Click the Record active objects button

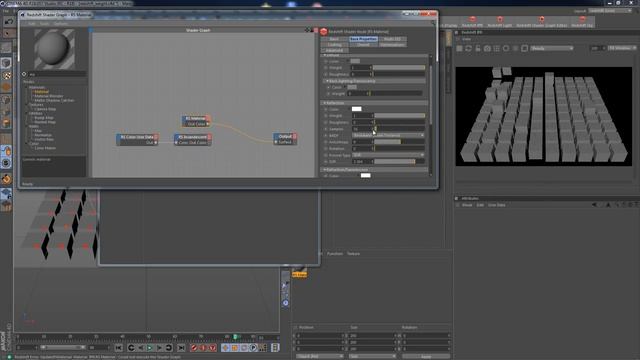pos(194,348)
